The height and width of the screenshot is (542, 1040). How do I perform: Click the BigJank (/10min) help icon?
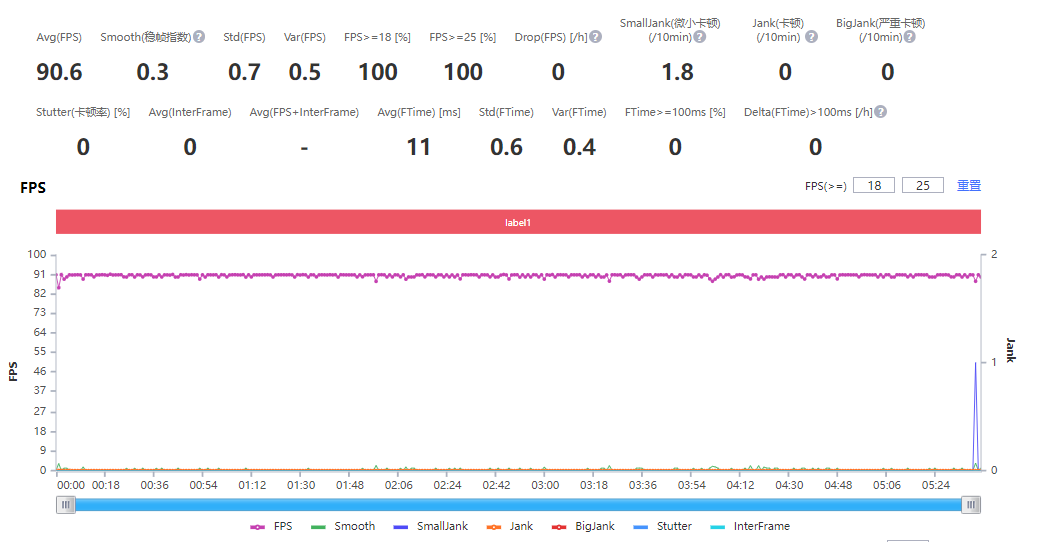tap(909, 37)
